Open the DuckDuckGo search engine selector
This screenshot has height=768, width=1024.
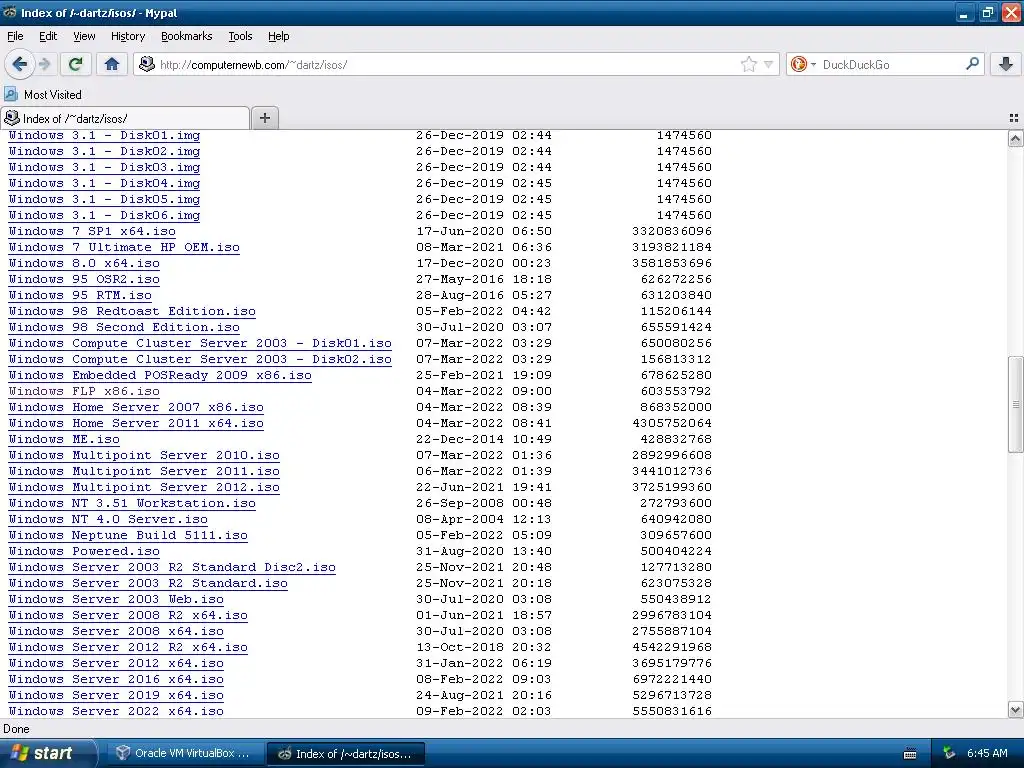click(x=803, y=64)
